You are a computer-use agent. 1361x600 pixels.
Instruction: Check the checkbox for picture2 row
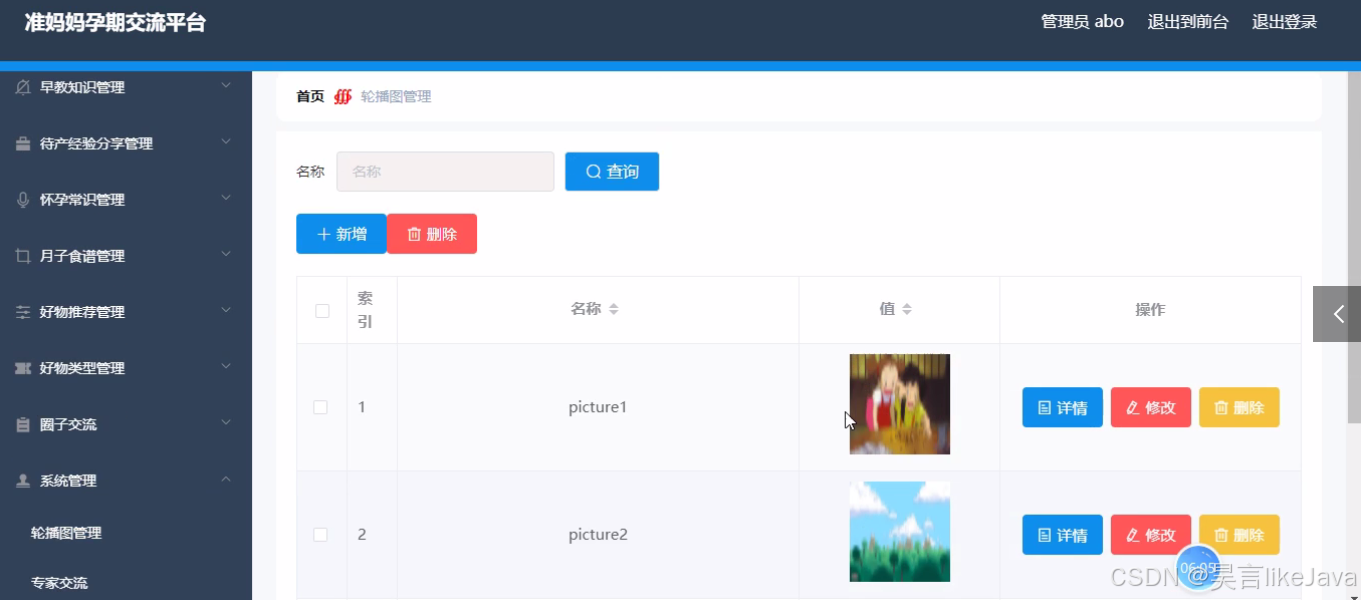click(x=320, y=535)
